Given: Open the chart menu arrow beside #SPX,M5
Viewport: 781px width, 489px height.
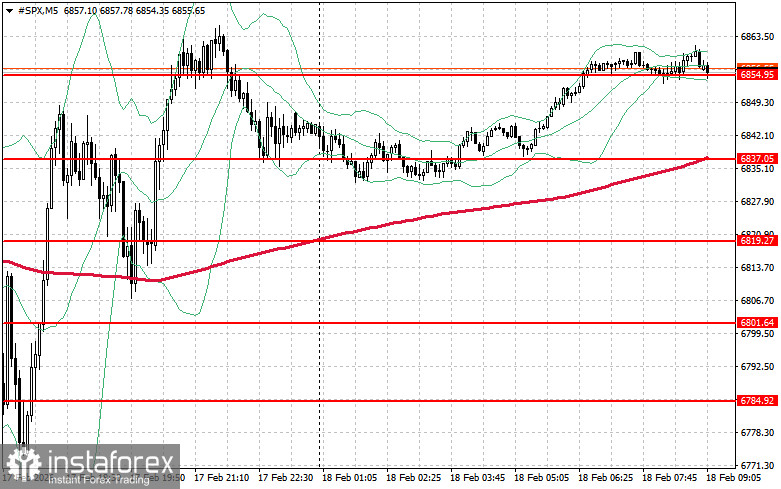Looking at the screenshot, I should click(x=9, y=11).
